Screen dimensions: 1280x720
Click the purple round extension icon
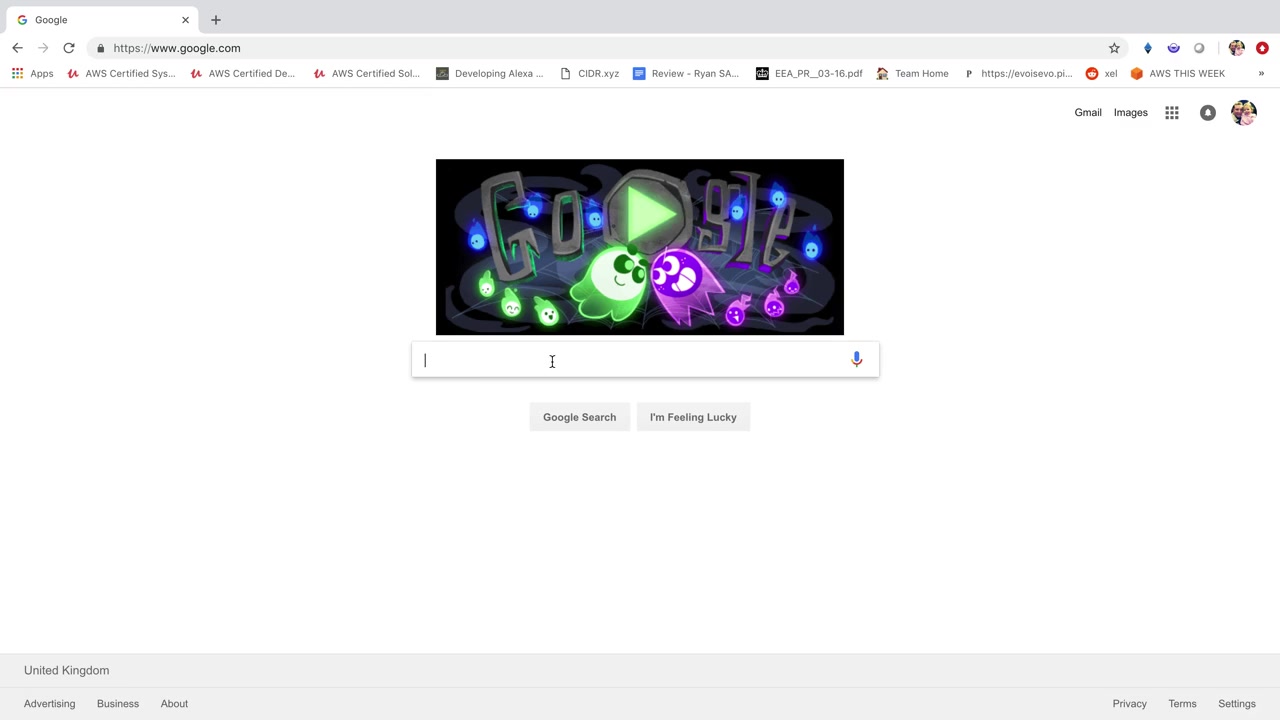click(x=1174, y=48)
